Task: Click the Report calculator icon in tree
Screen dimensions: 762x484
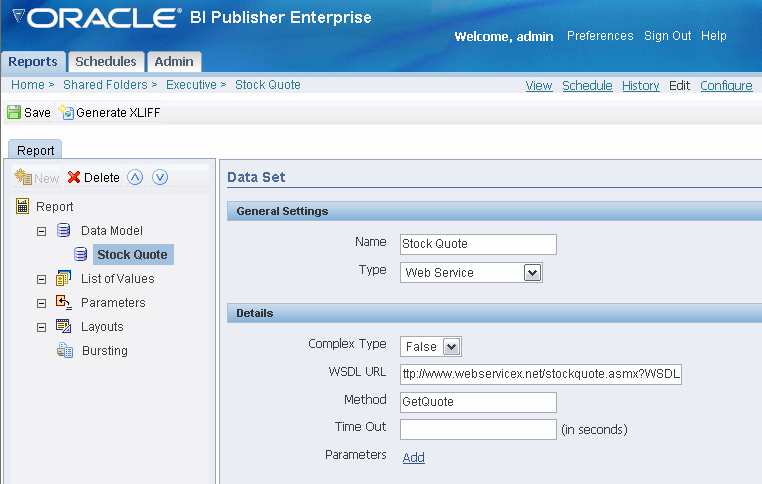Action: pyautogui.click(x=22, y=206)
